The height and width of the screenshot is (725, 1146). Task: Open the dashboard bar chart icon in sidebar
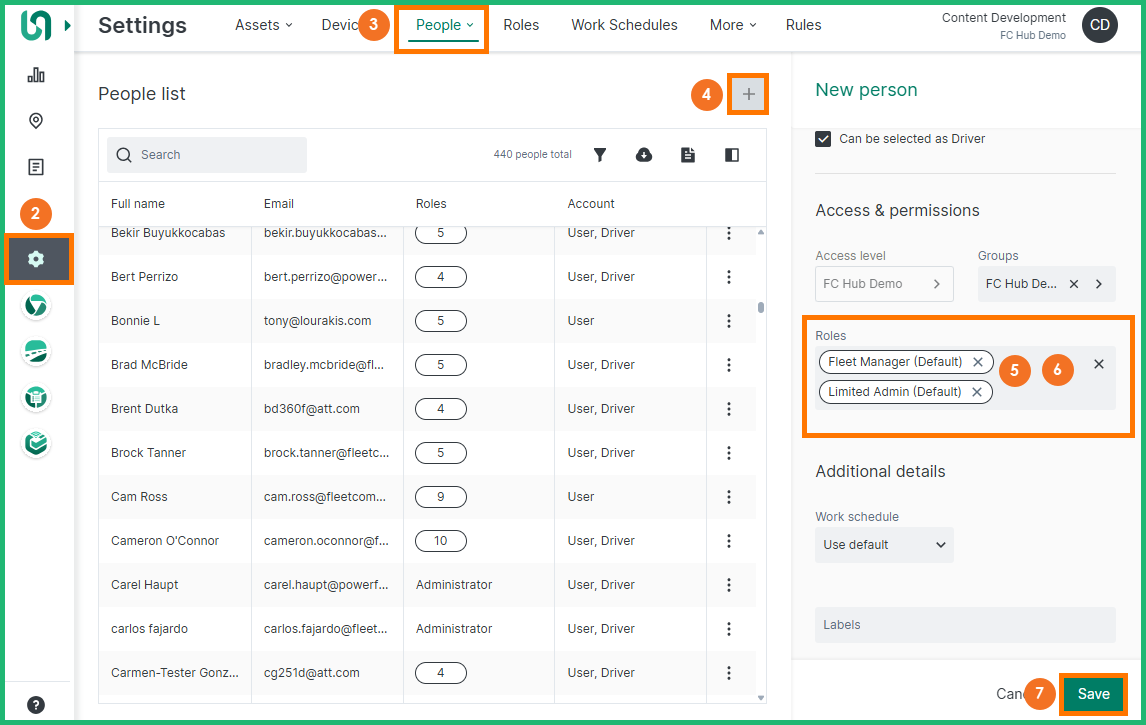pyautogui.click(x=36, y=75)
